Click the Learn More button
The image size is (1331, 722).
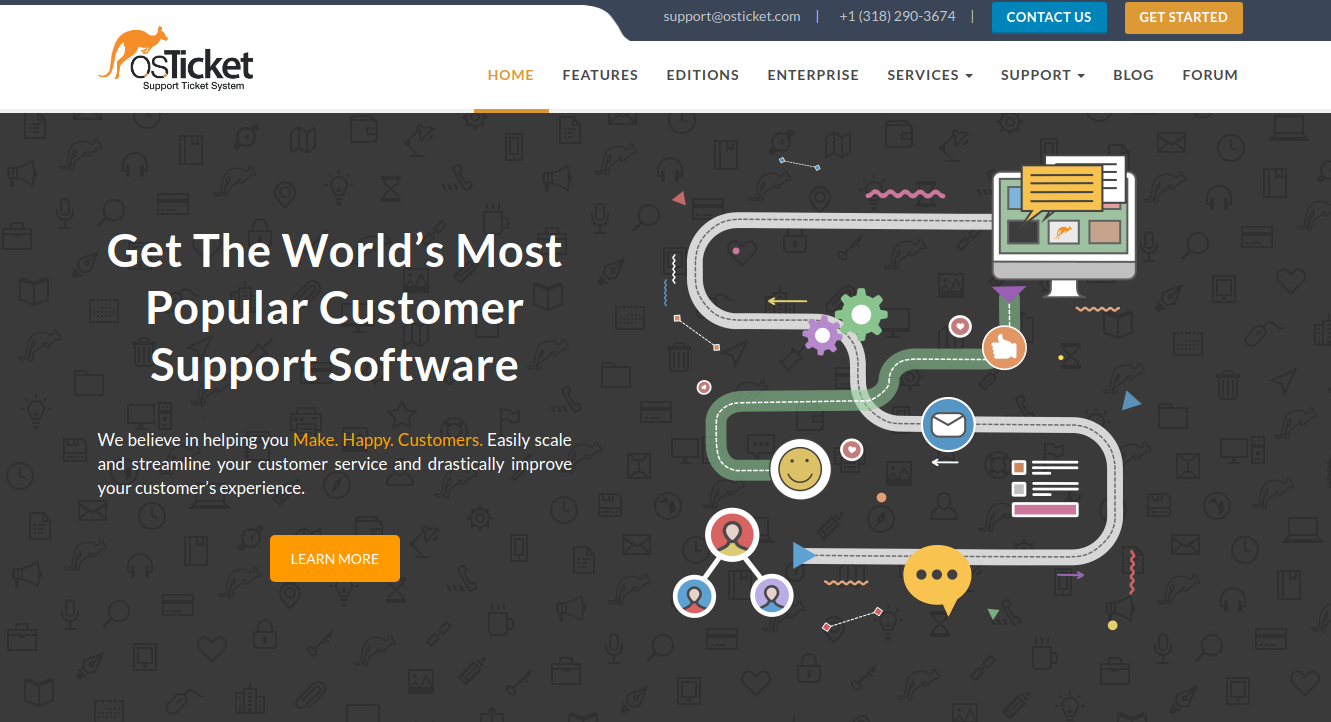(335, 558)
